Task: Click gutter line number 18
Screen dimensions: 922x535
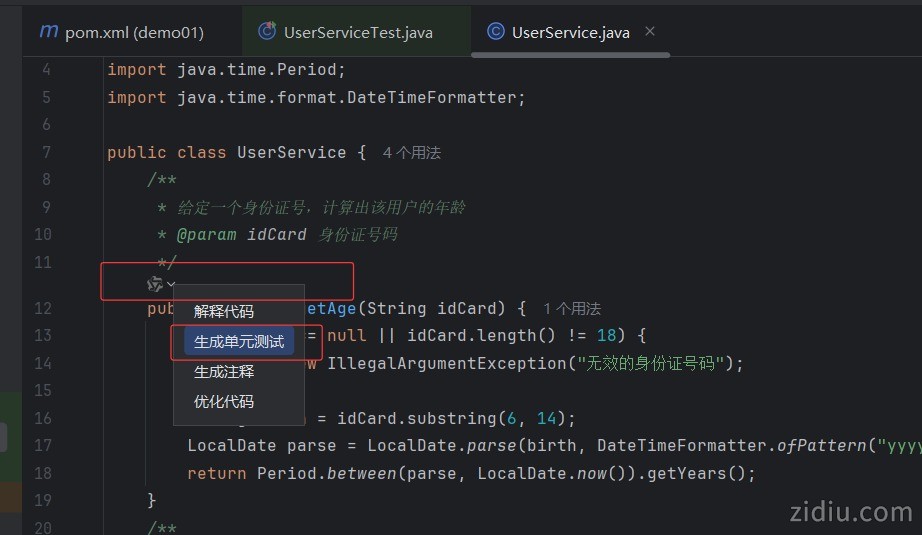Action: click(x=42, y=473)
